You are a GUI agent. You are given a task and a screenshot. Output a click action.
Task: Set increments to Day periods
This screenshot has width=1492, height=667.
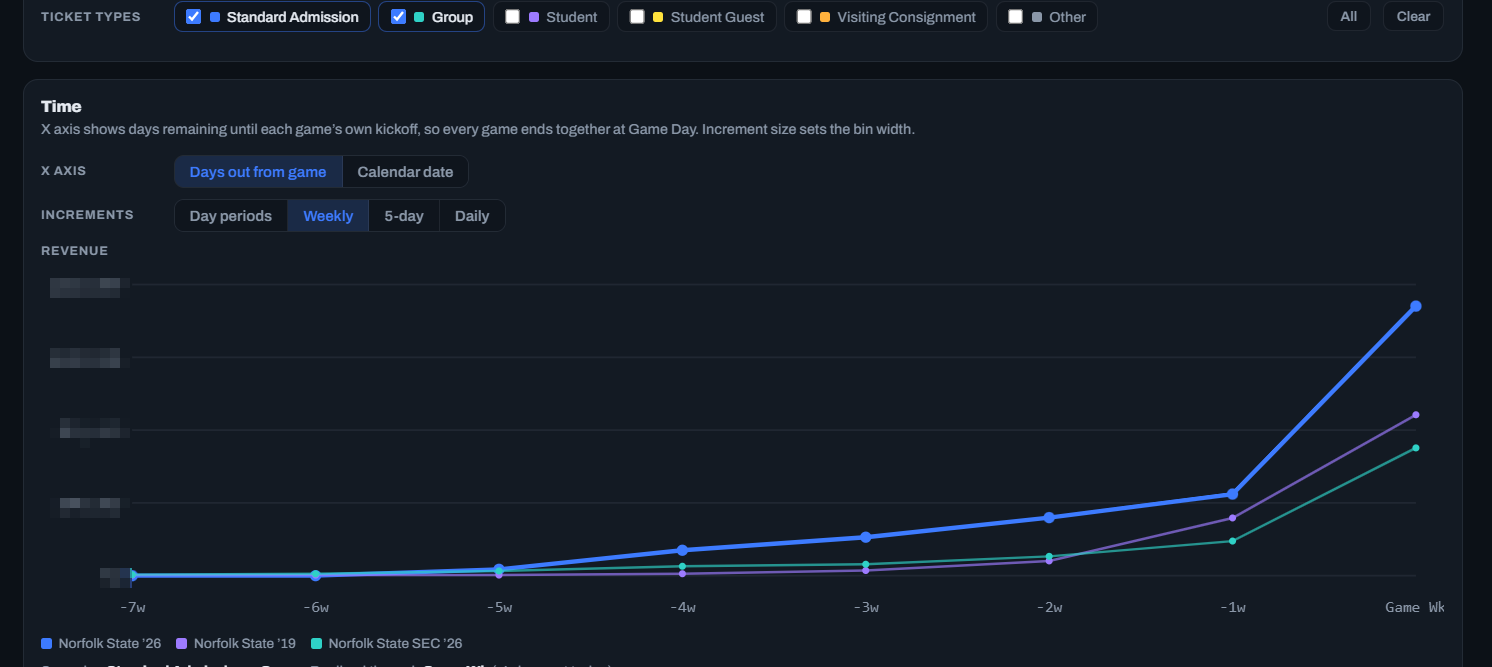click(231, 216)
